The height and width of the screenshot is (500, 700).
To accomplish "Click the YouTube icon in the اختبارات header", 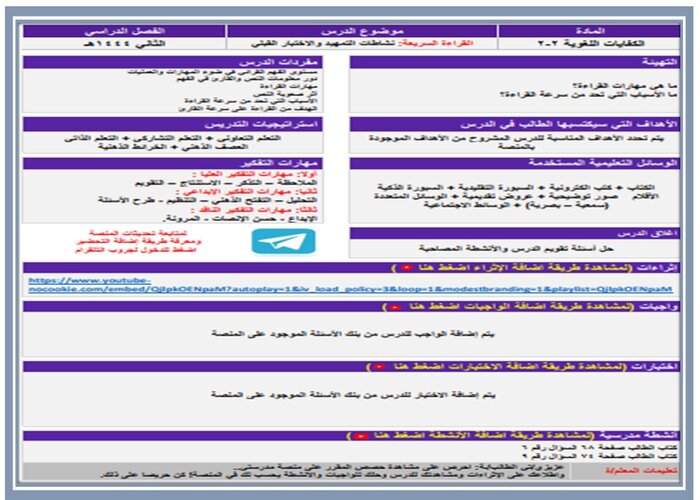I will pos(379,367).
